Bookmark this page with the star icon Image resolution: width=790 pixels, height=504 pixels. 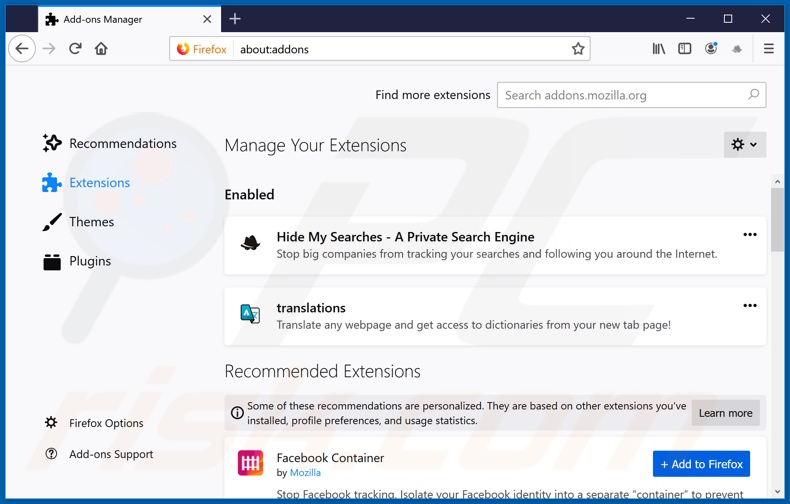578,49
